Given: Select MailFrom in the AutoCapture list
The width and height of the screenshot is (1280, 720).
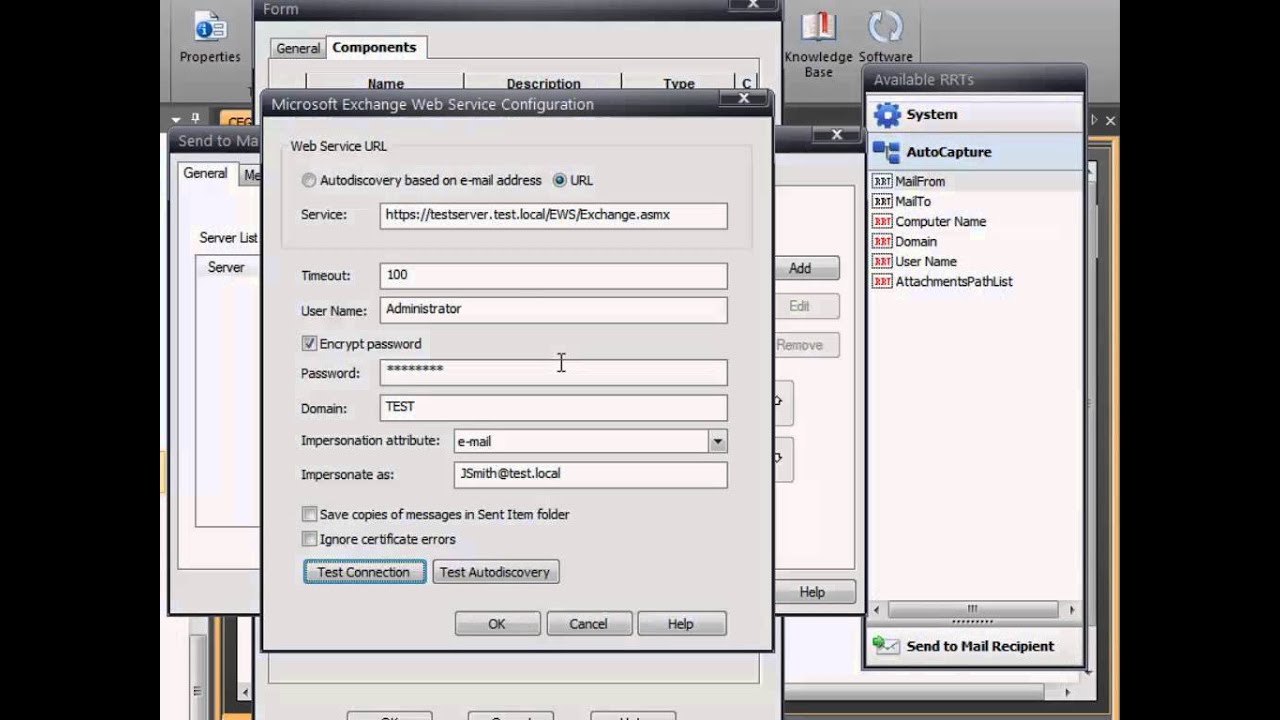Looking at the screenshot, I should pos(920,181).
